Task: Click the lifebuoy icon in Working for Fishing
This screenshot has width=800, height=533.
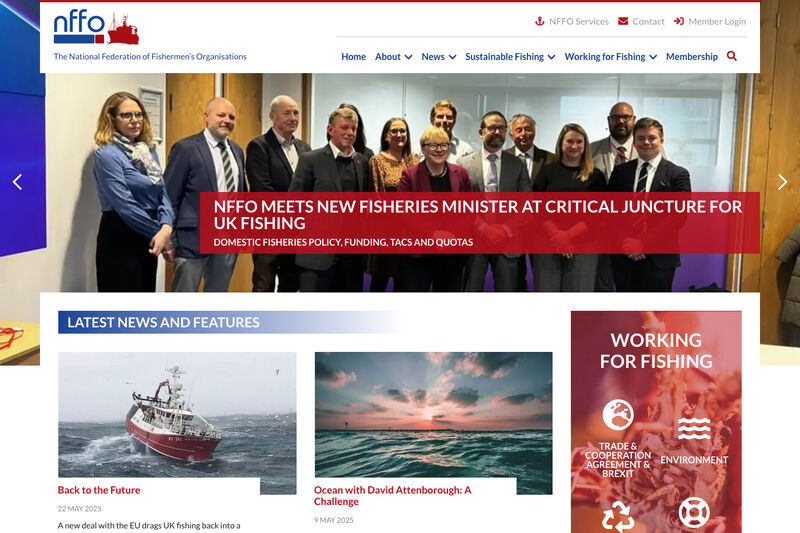Action: point(694,512)
